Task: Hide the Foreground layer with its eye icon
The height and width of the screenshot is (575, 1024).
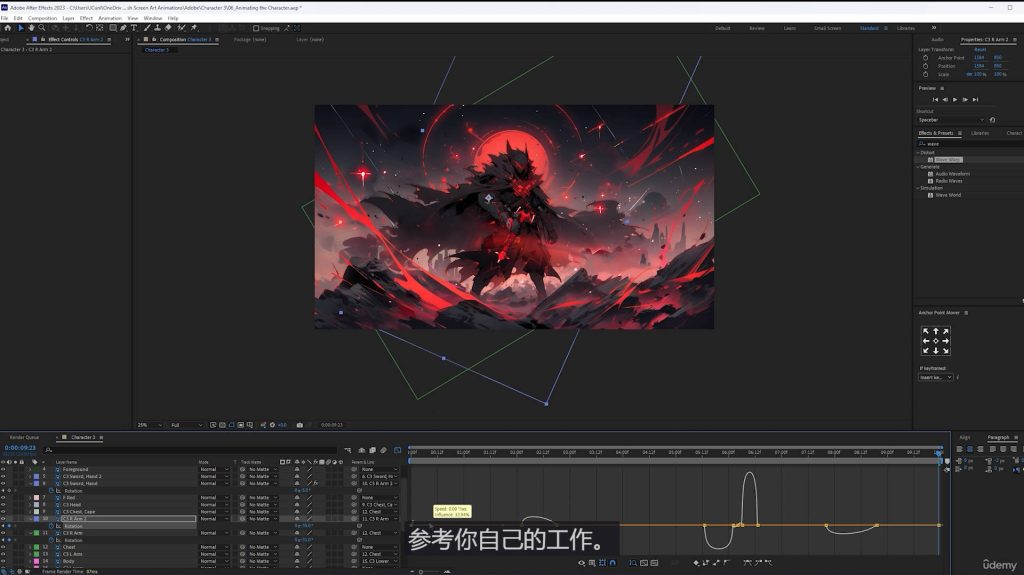Action: (3, 469)
